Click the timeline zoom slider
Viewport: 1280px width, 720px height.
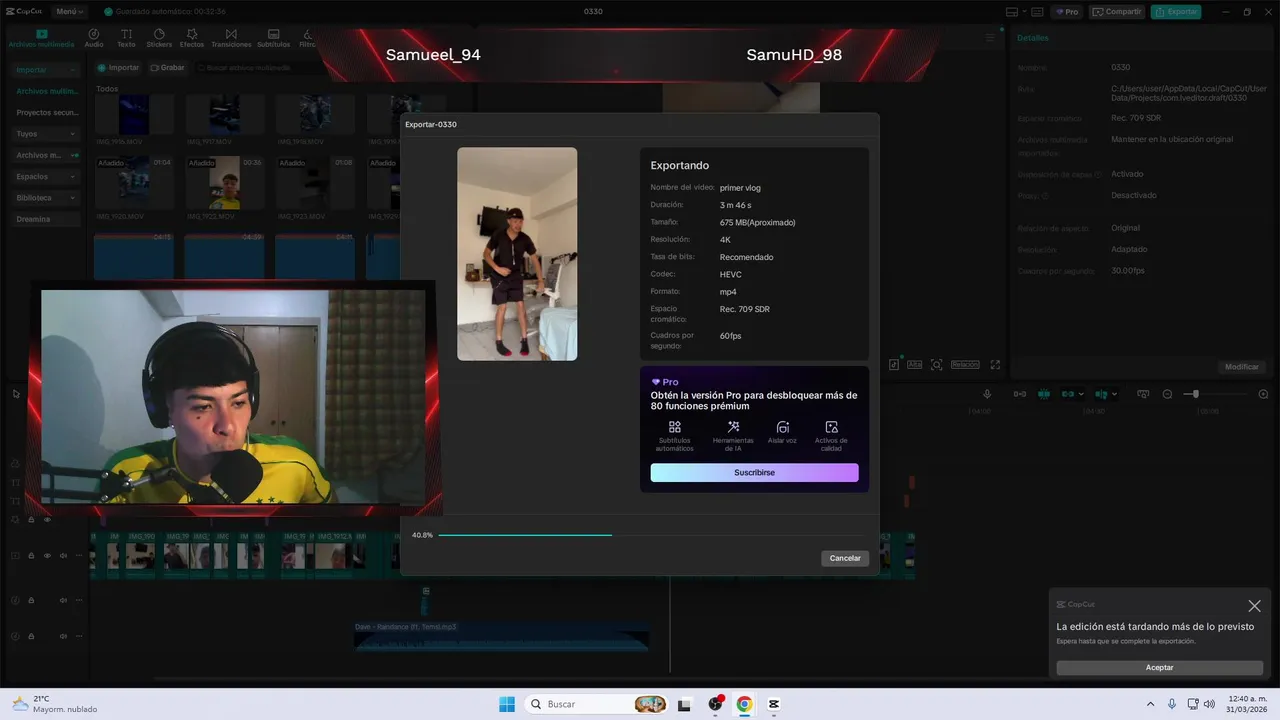1213,394
